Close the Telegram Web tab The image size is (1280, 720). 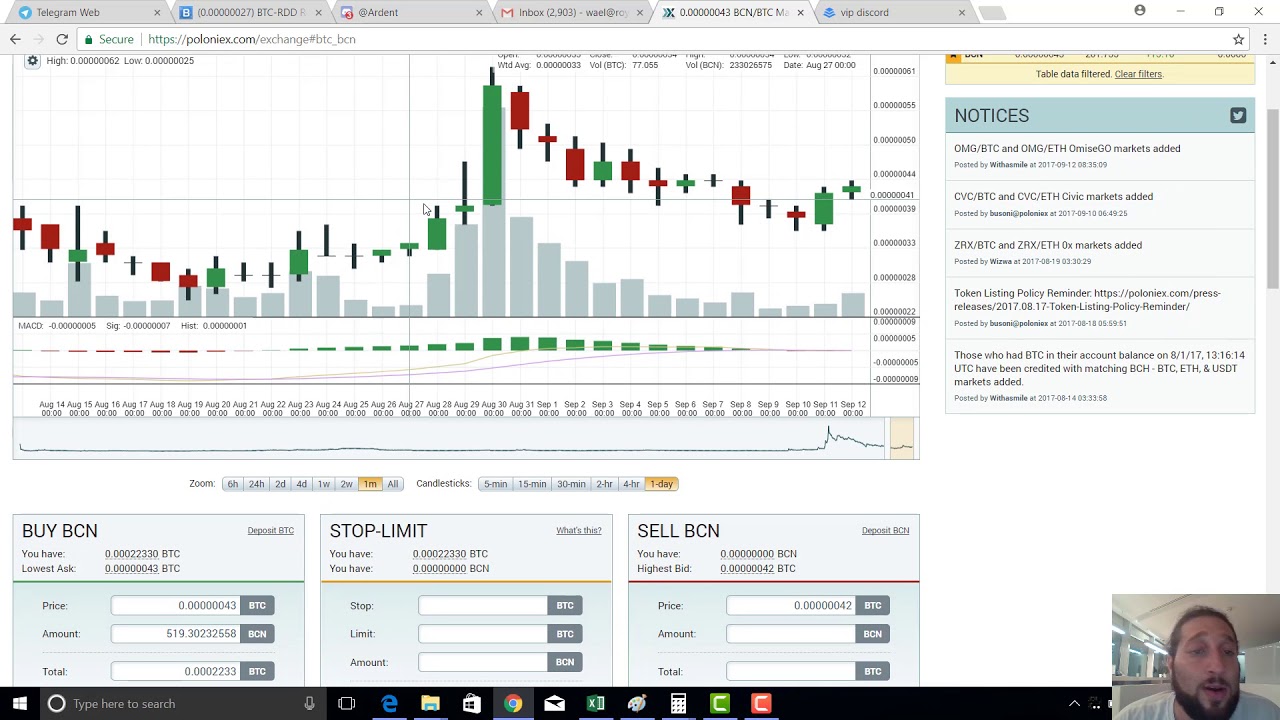click(157, 12)
